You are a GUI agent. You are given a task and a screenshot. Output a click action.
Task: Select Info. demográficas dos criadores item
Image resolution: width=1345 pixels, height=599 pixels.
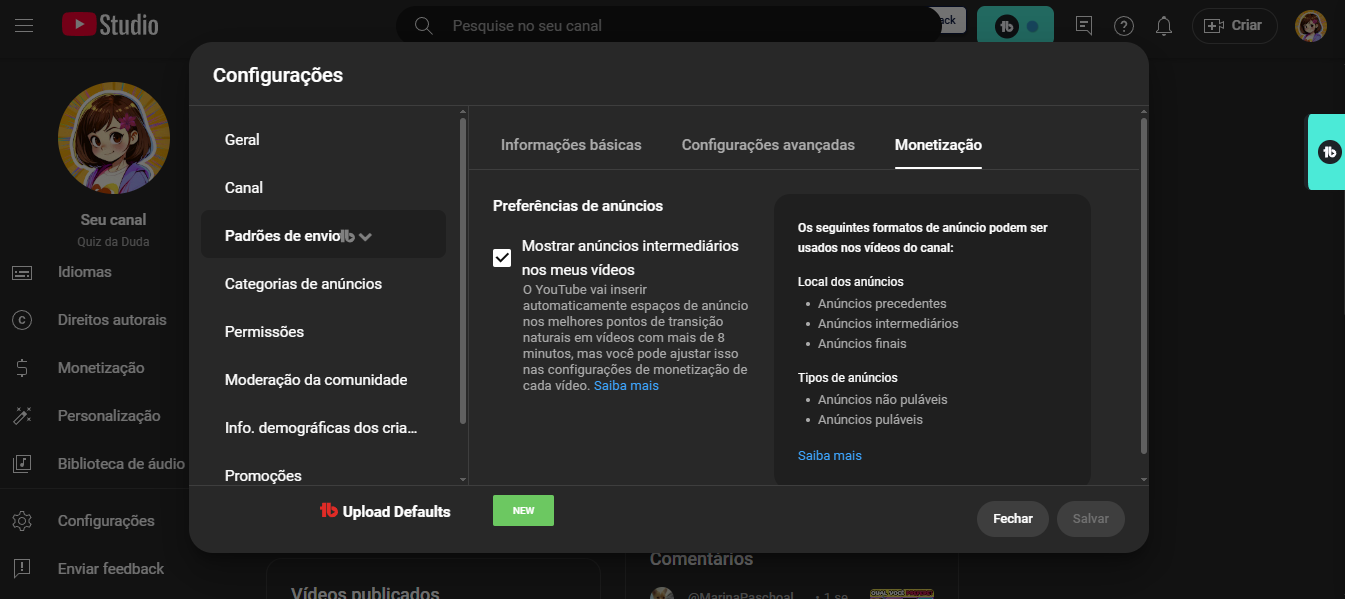pos(323,428)
